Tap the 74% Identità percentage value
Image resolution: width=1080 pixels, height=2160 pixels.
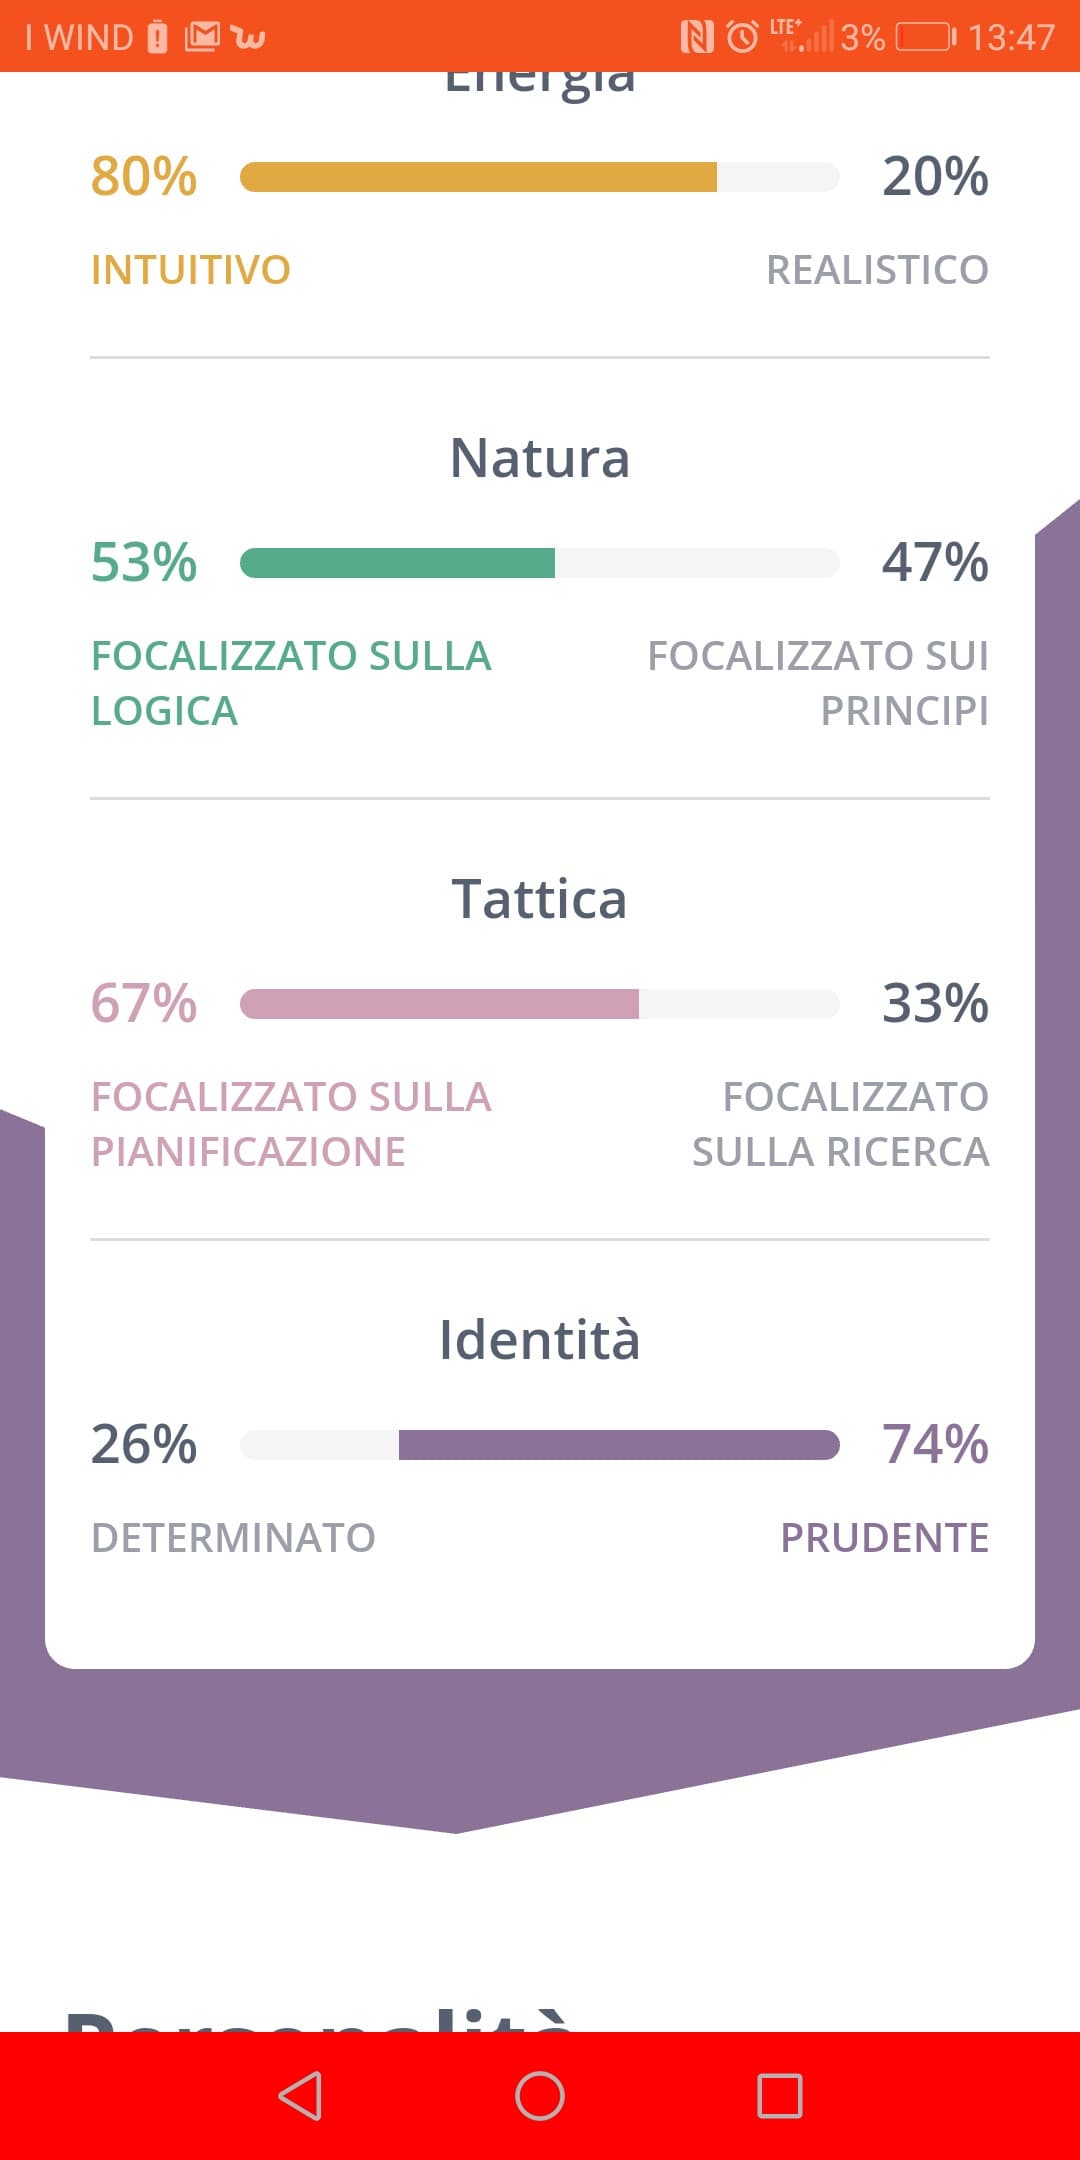pos(935,1445)
